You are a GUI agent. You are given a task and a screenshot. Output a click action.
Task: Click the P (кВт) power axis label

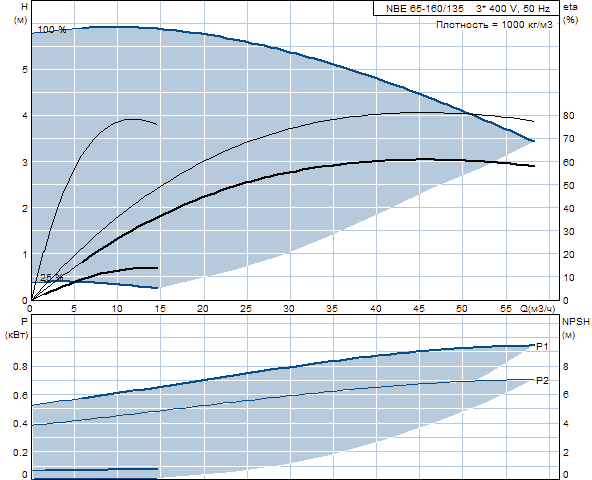pos(17,329)
